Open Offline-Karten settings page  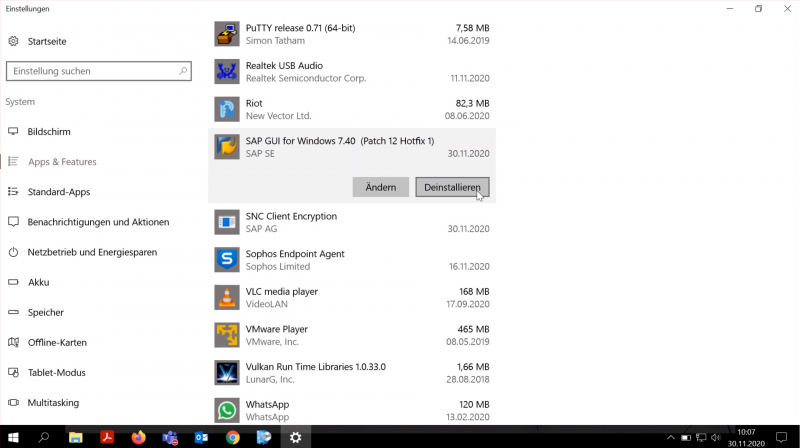pyautogui.click(x=57, y=342)
